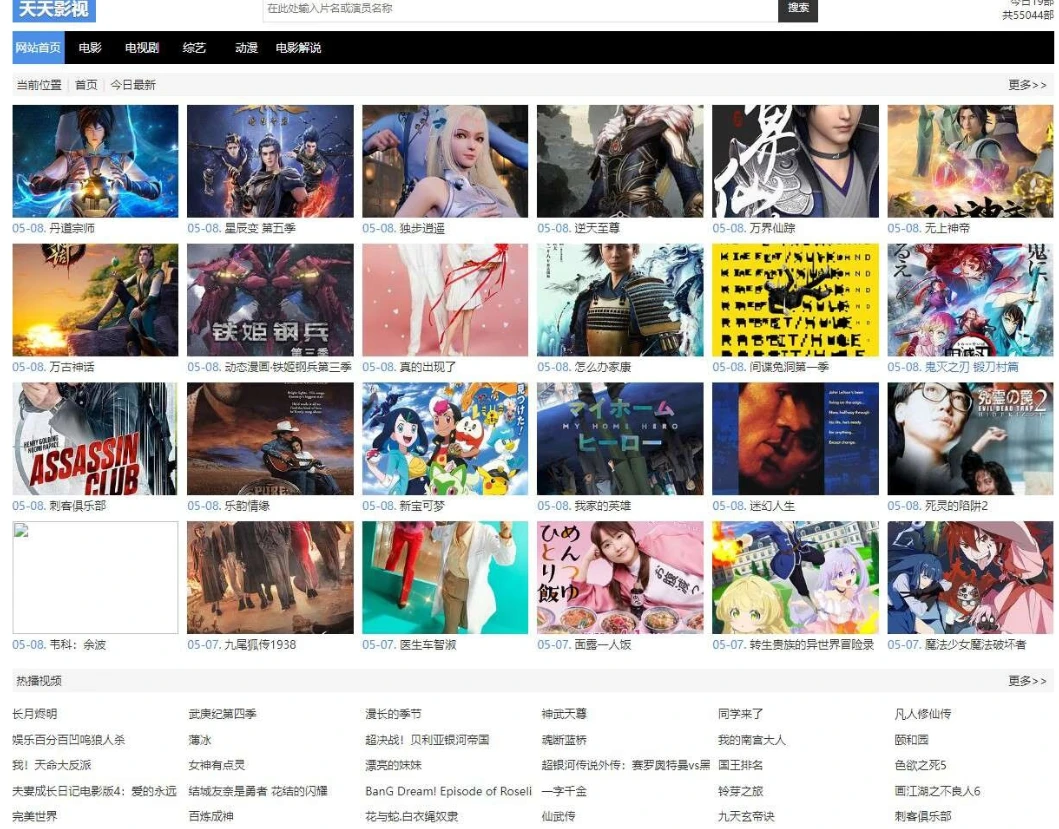Open the 九尾狐传1938 poster thumbnail
Image resolution: width=1059 pixels, height=829 pixels.
[x=270, y=578]
